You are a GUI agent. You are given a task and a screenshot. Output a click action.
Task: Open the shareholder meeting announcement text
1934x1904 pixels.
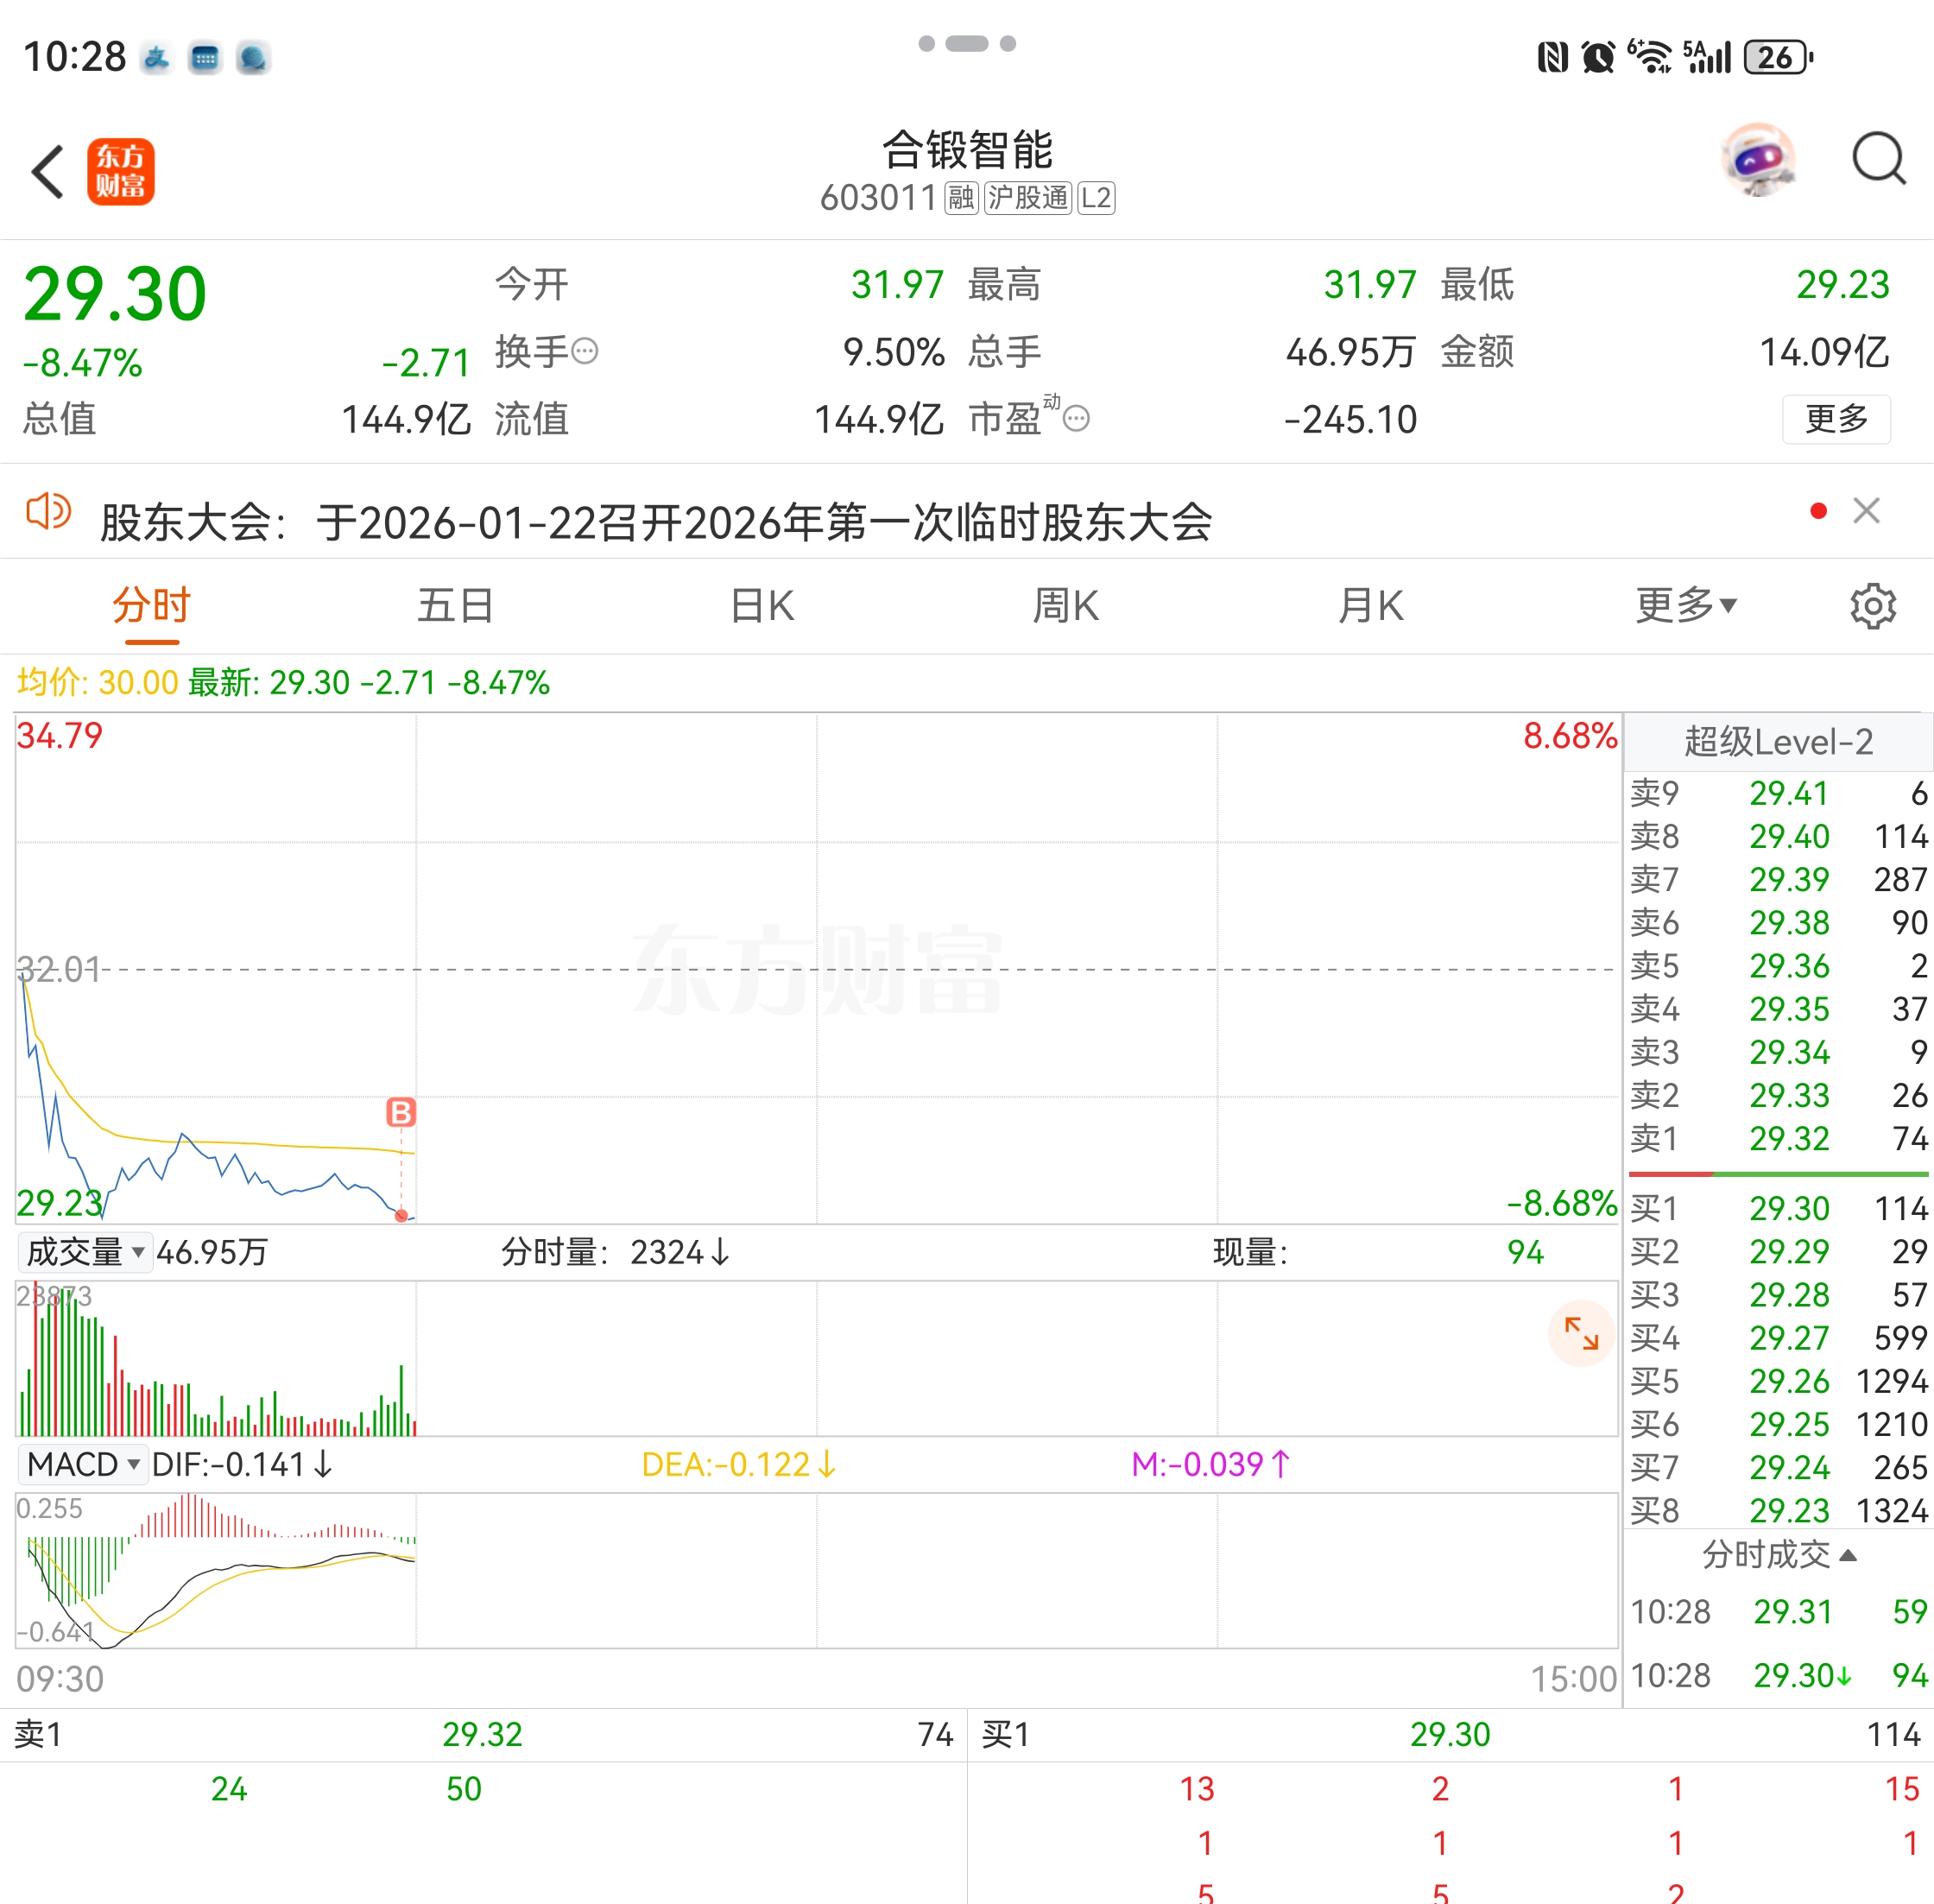click(x=656, y=522)
